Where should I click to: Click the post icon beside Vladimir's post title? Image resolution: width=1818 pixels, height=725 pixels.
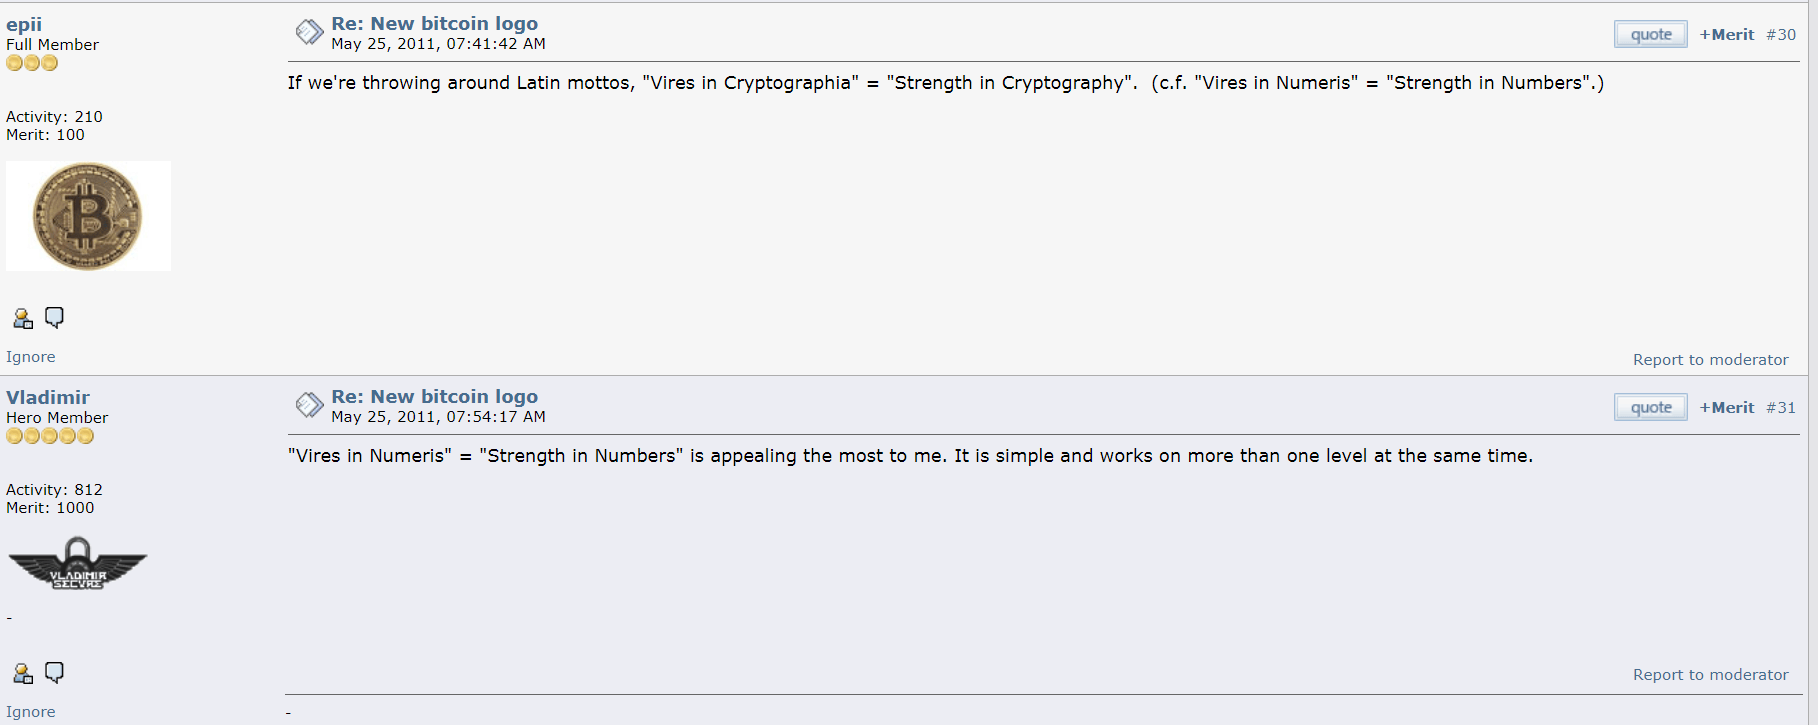309,406
